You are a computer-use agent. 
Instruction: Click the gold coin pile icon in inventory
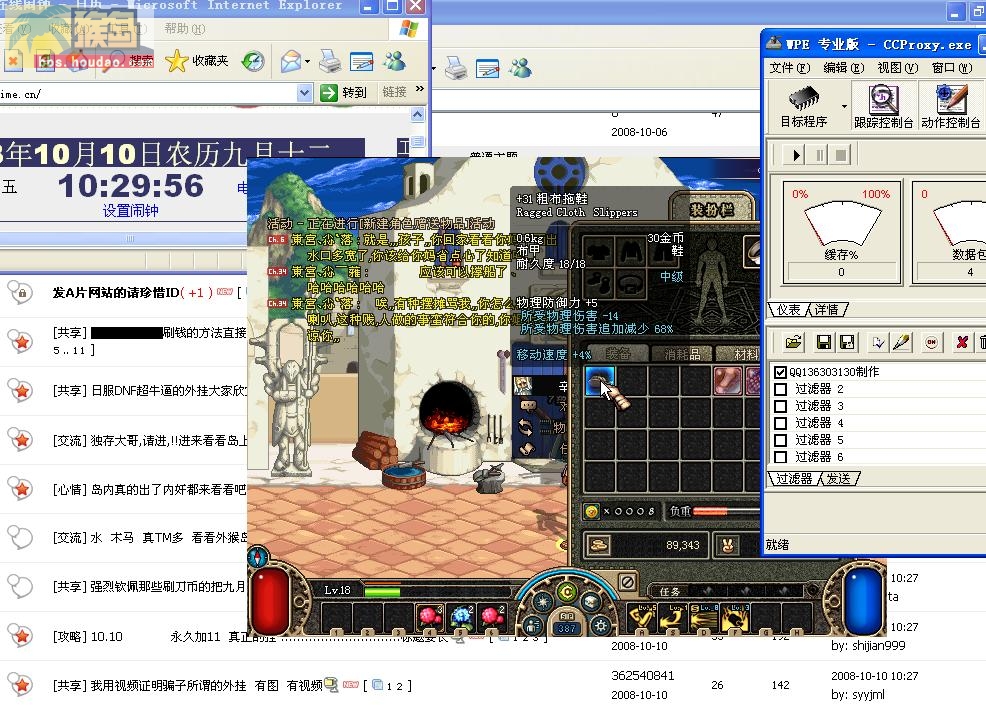click(599, 545)
